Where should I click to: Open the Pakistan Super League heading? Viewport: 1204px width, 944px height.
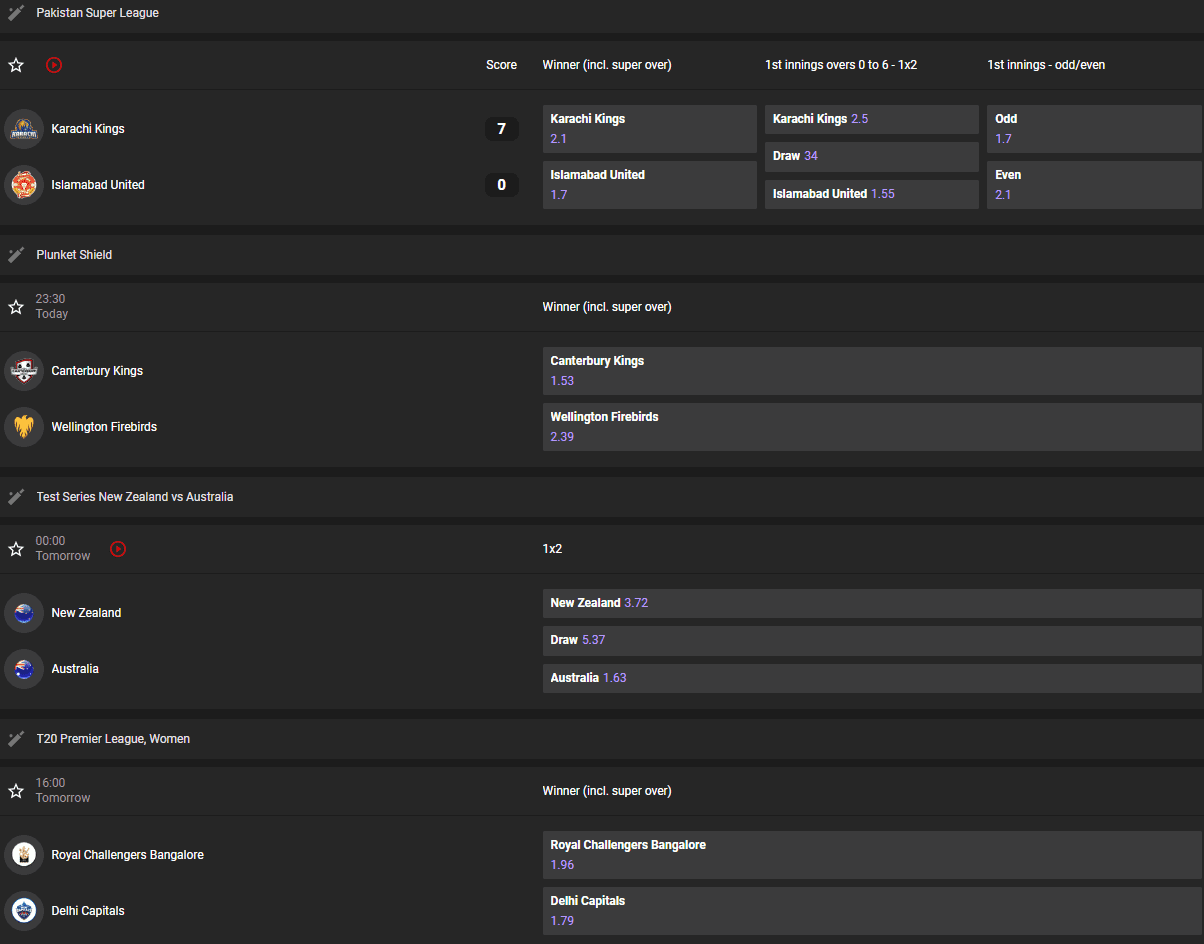(x=97, y=13)
